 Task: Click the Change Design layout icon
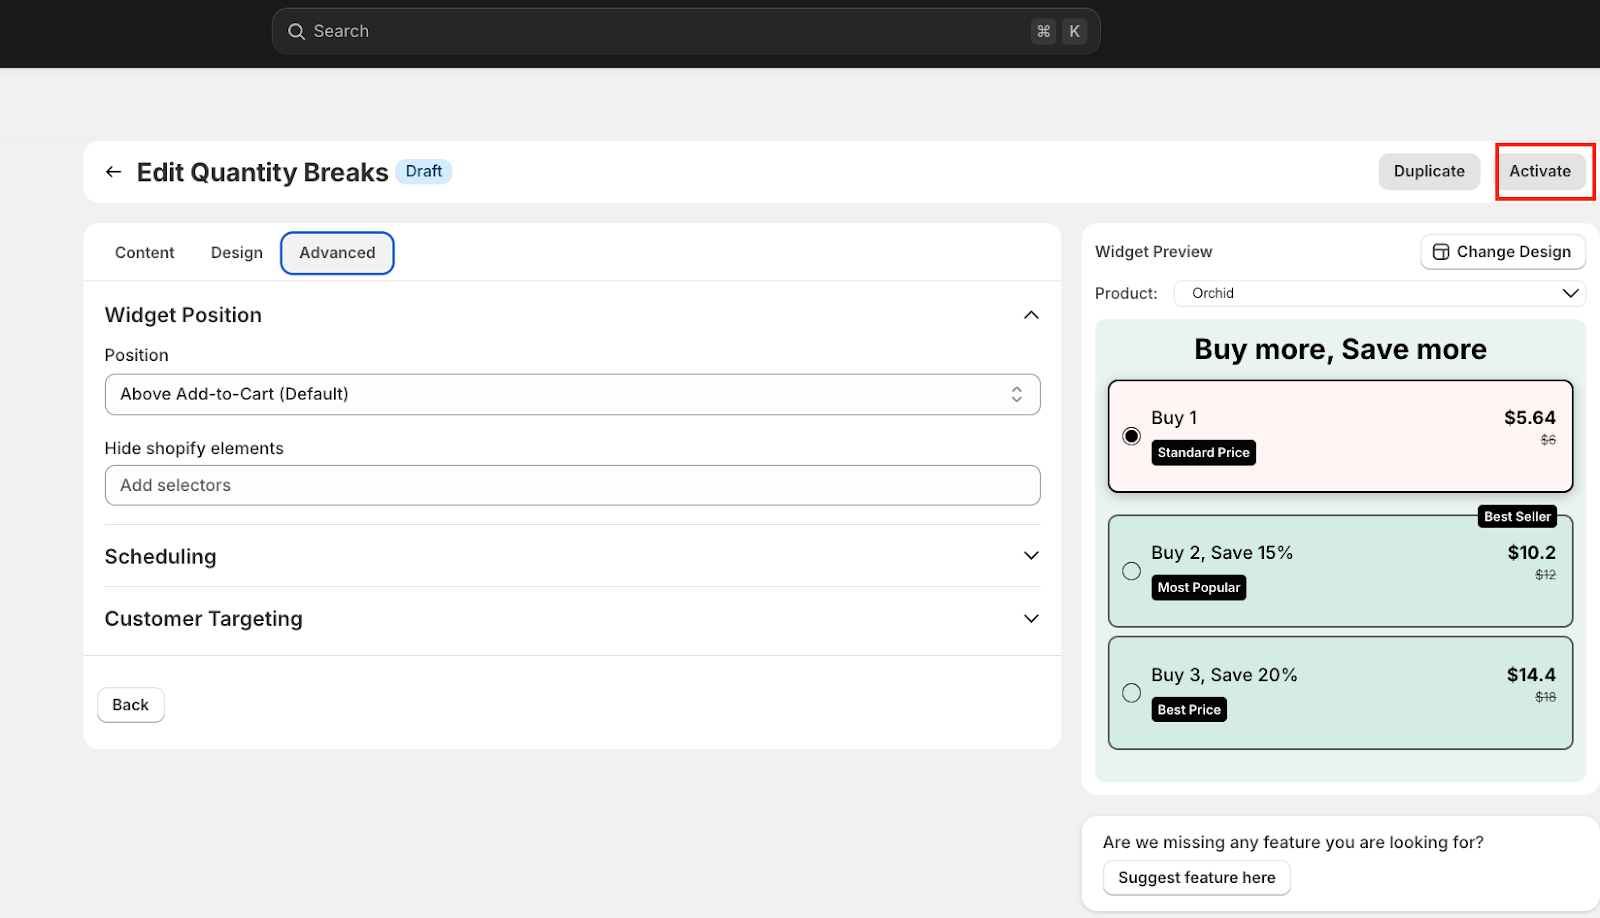(x=1441, y=252)
